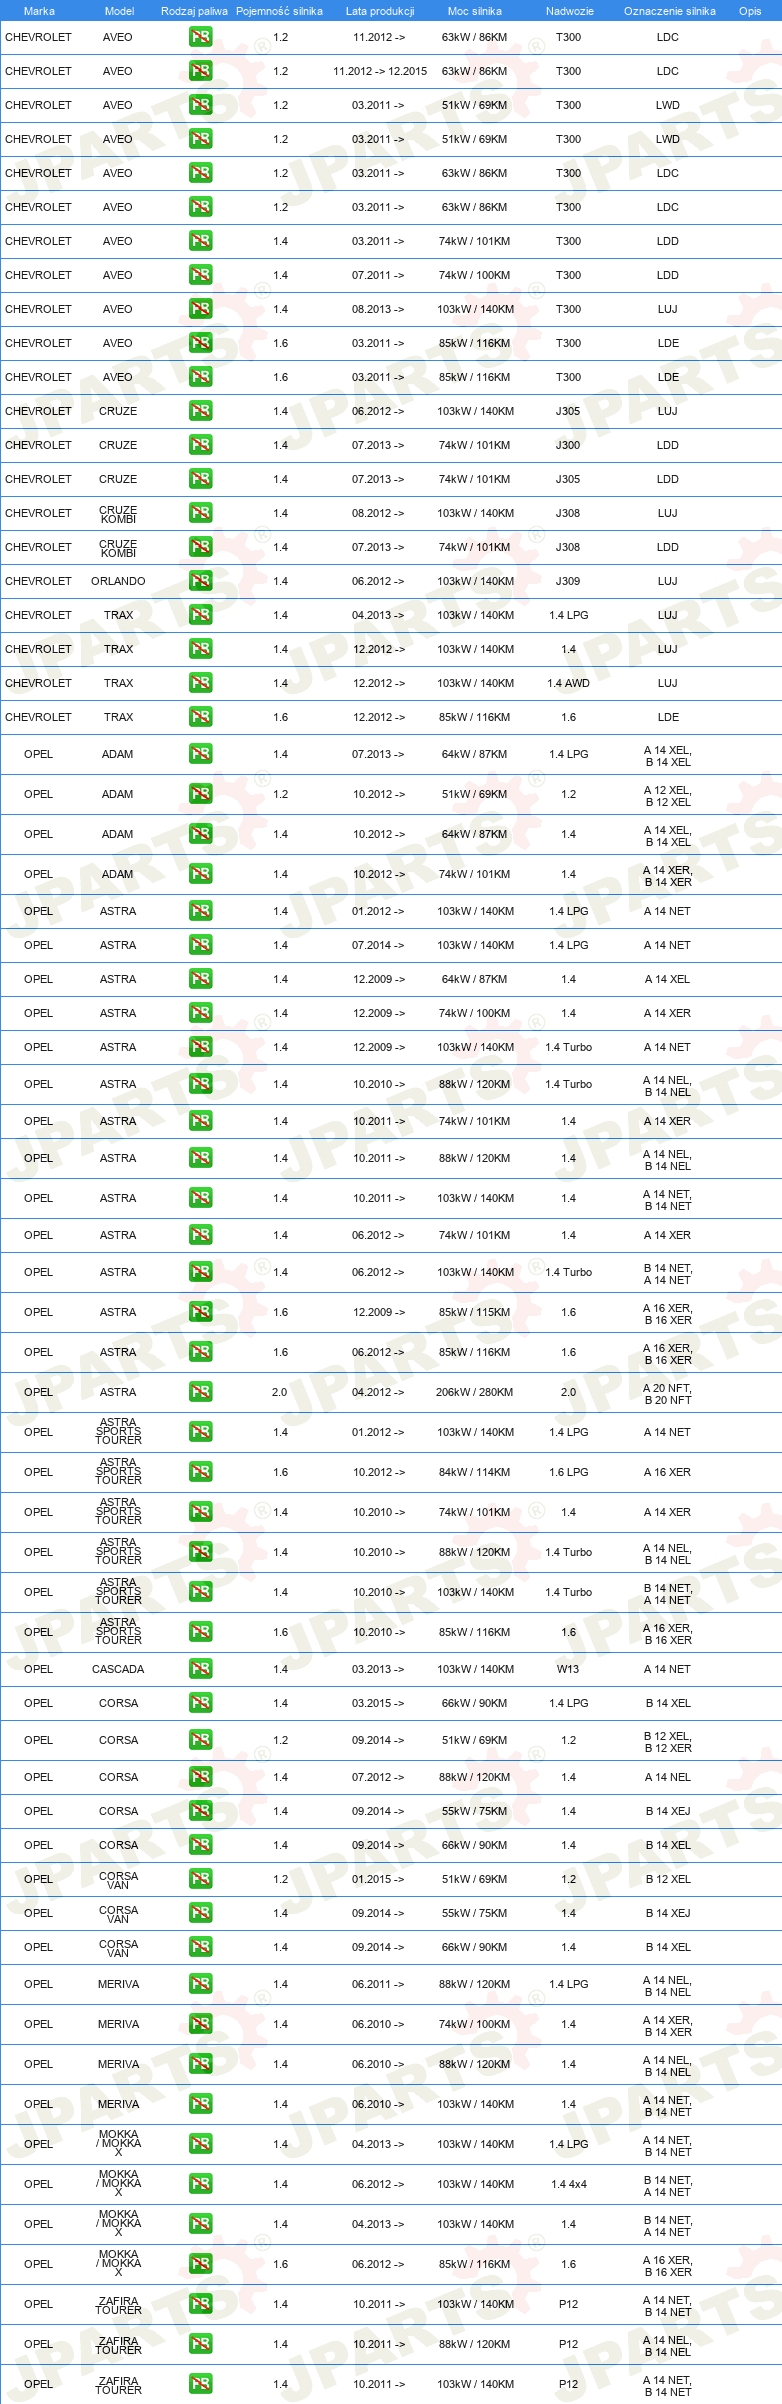Click the 1.4 4x4 body cell
The image size is (782, 2404).
[568, 2184]
